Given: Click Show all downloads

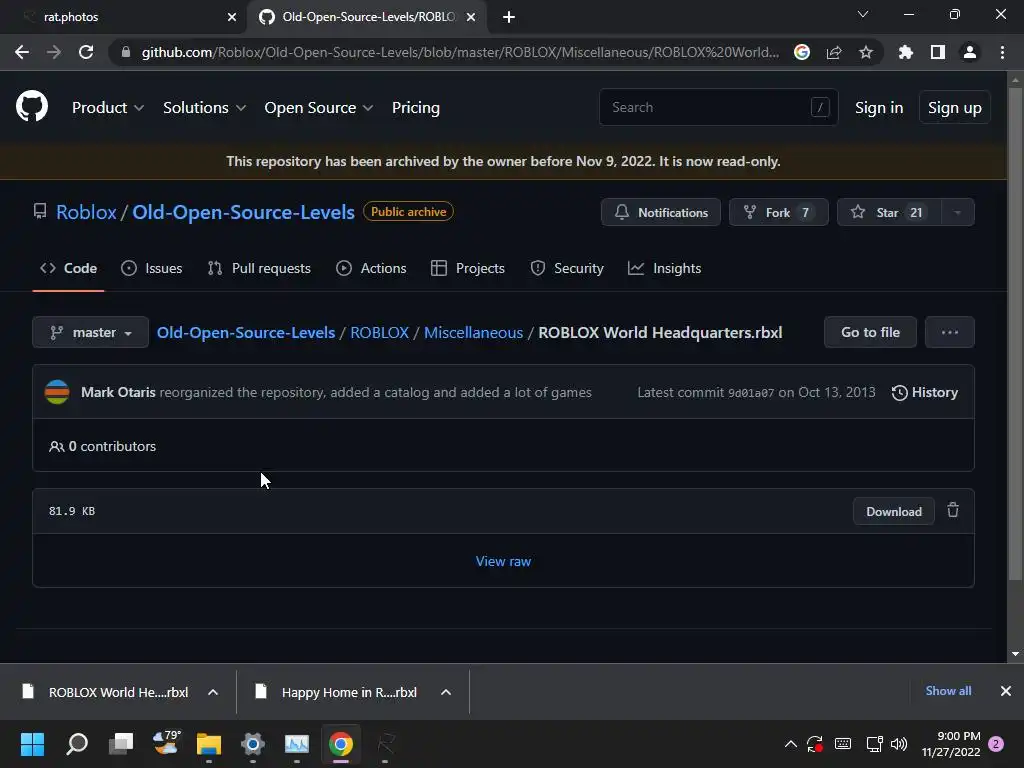Looking at the screenshot, I should (948, 691).
